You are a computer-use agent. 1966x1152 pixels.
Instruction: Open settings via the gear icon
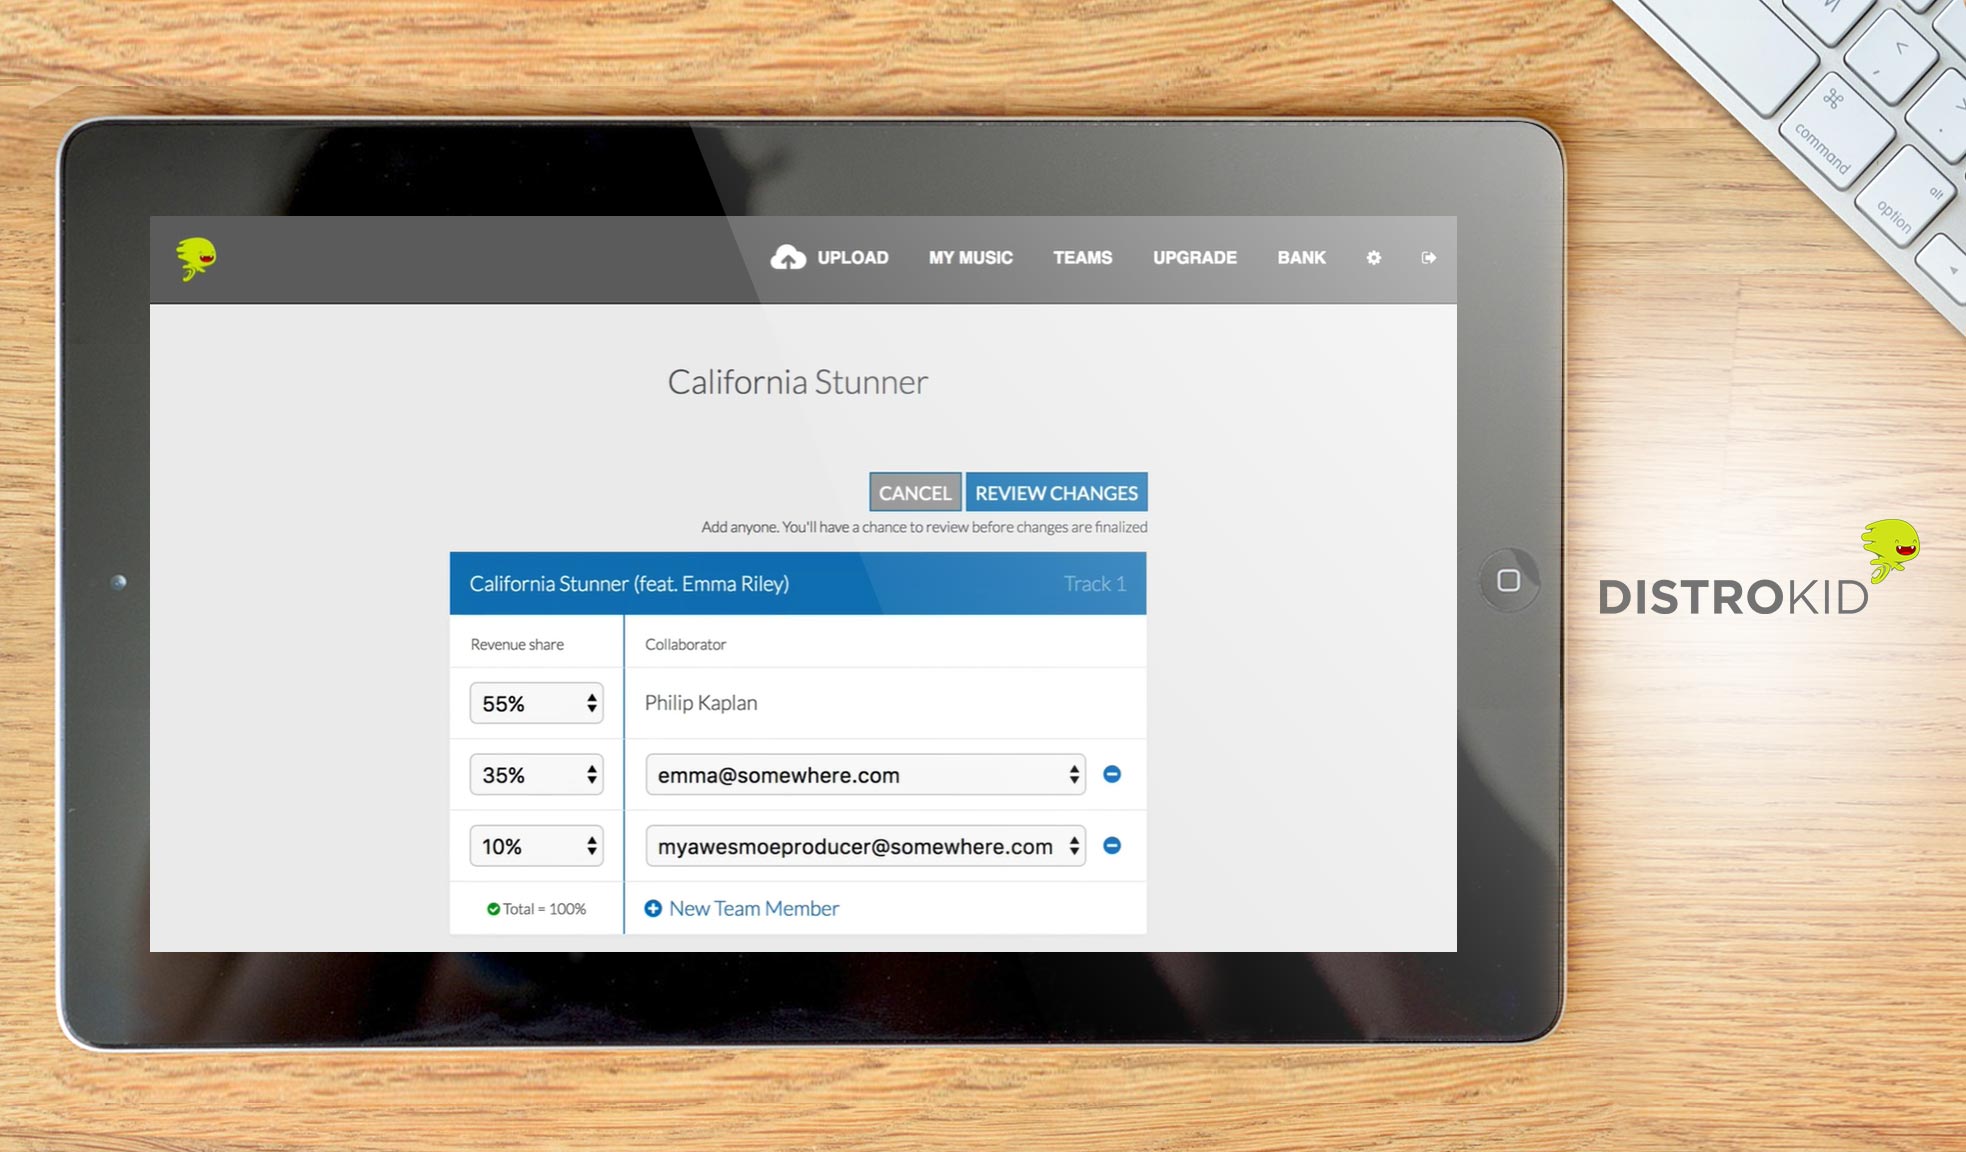(x=1374, y=258)
